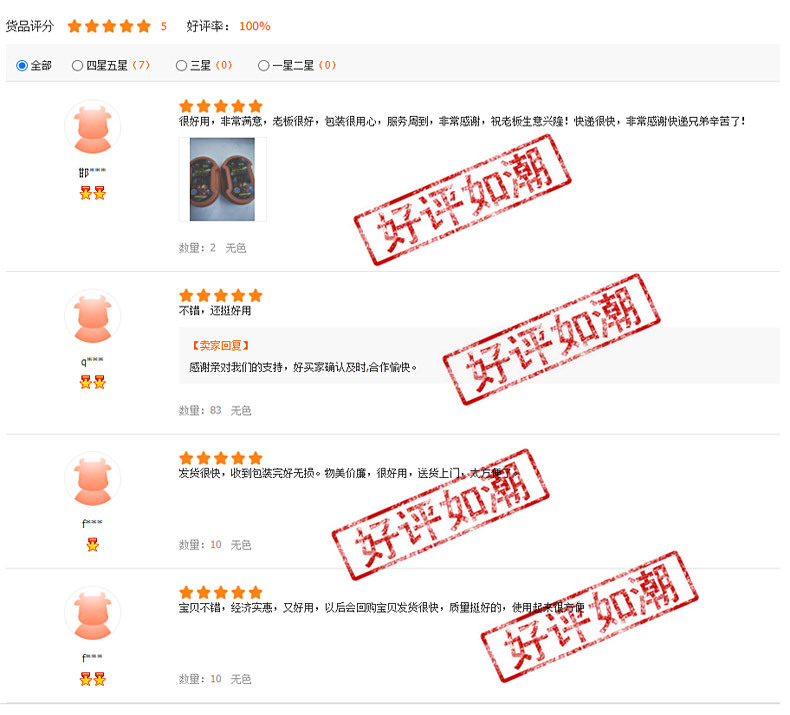Click the second reviewer q*** avatar
790x715 pixels.
tap(93, 317)
